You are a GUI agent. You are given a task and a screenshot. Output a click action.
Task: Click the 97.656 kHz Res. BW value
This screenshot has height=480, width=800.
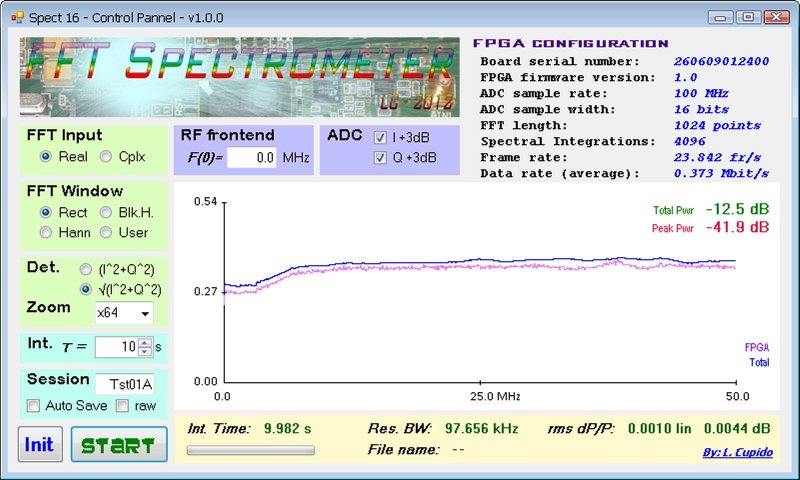(x=481, y=428)
